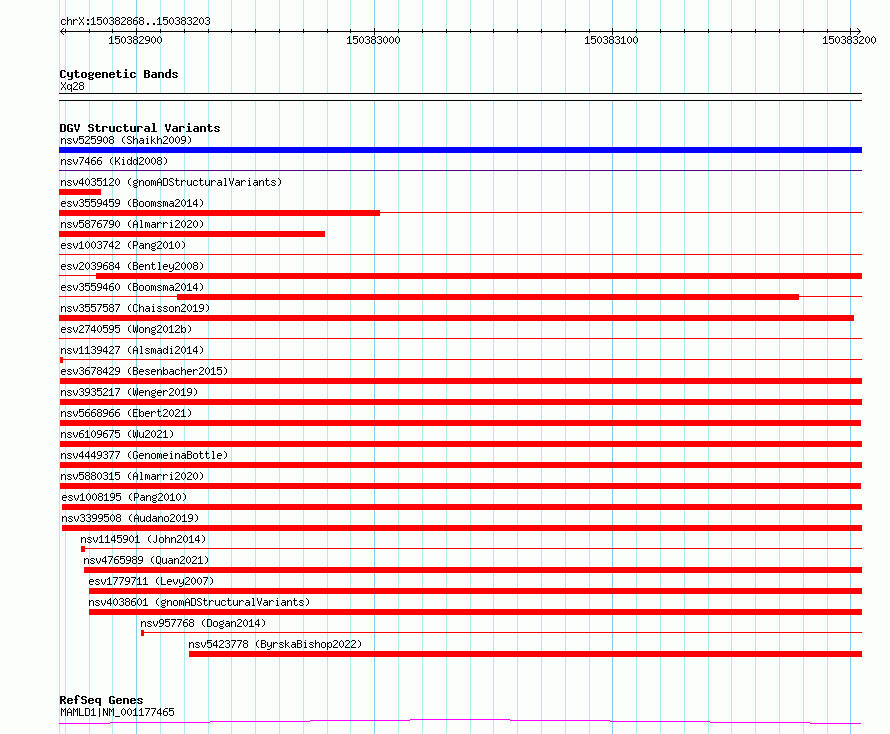
Task: Open esv2039684 (Bentley2008) variant
Action: (132, 266)
